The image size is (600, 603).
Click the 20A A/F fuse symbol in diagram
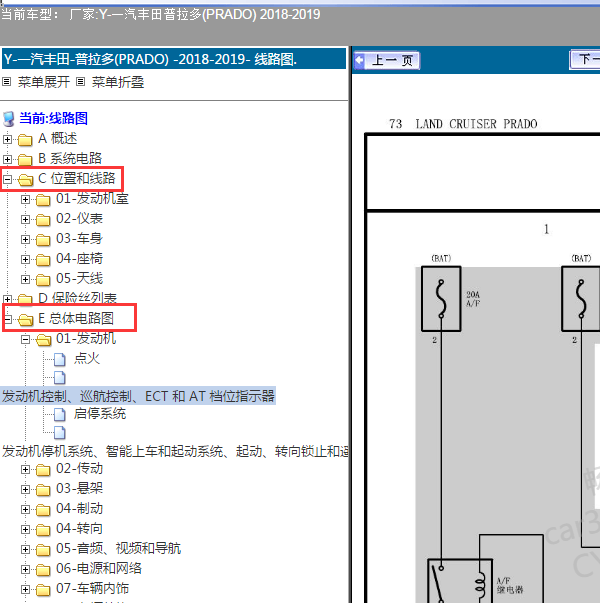[441, 299]
